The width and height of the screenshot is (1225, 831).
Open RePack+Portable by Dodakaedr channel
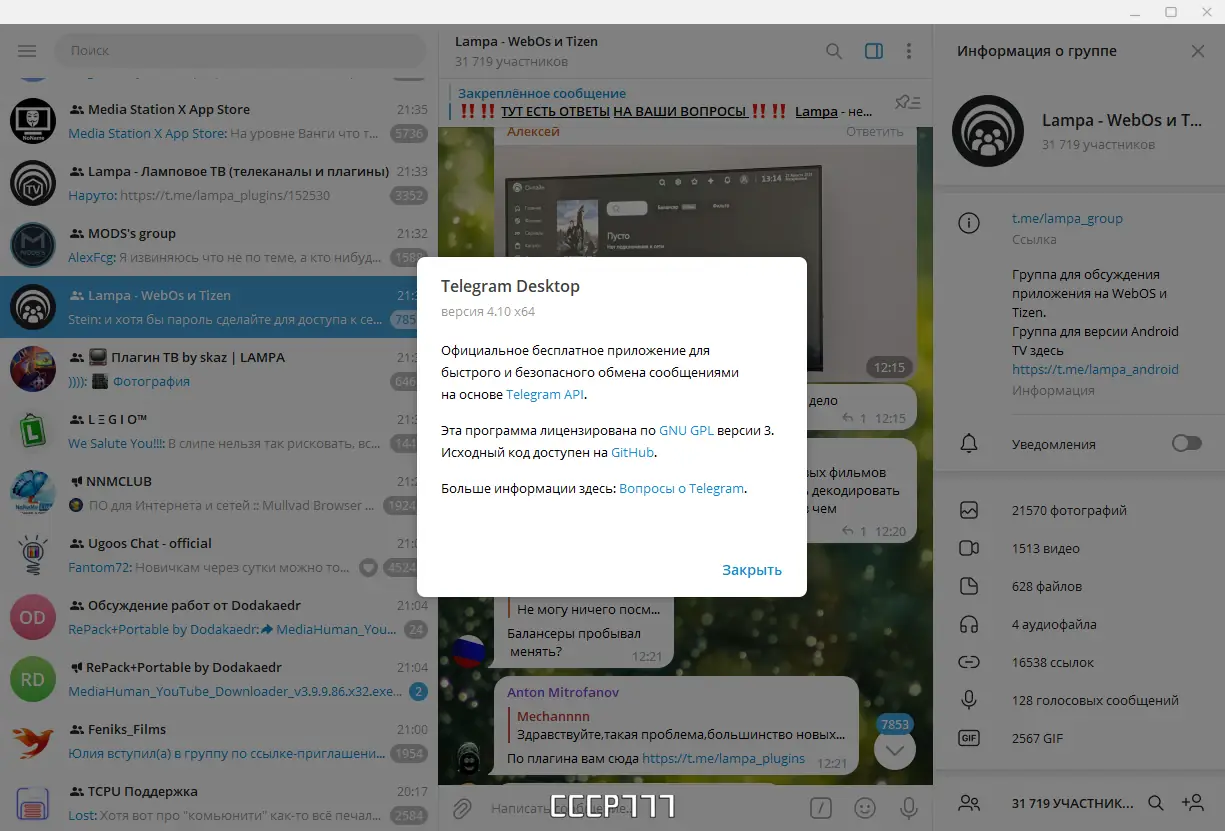219,679
